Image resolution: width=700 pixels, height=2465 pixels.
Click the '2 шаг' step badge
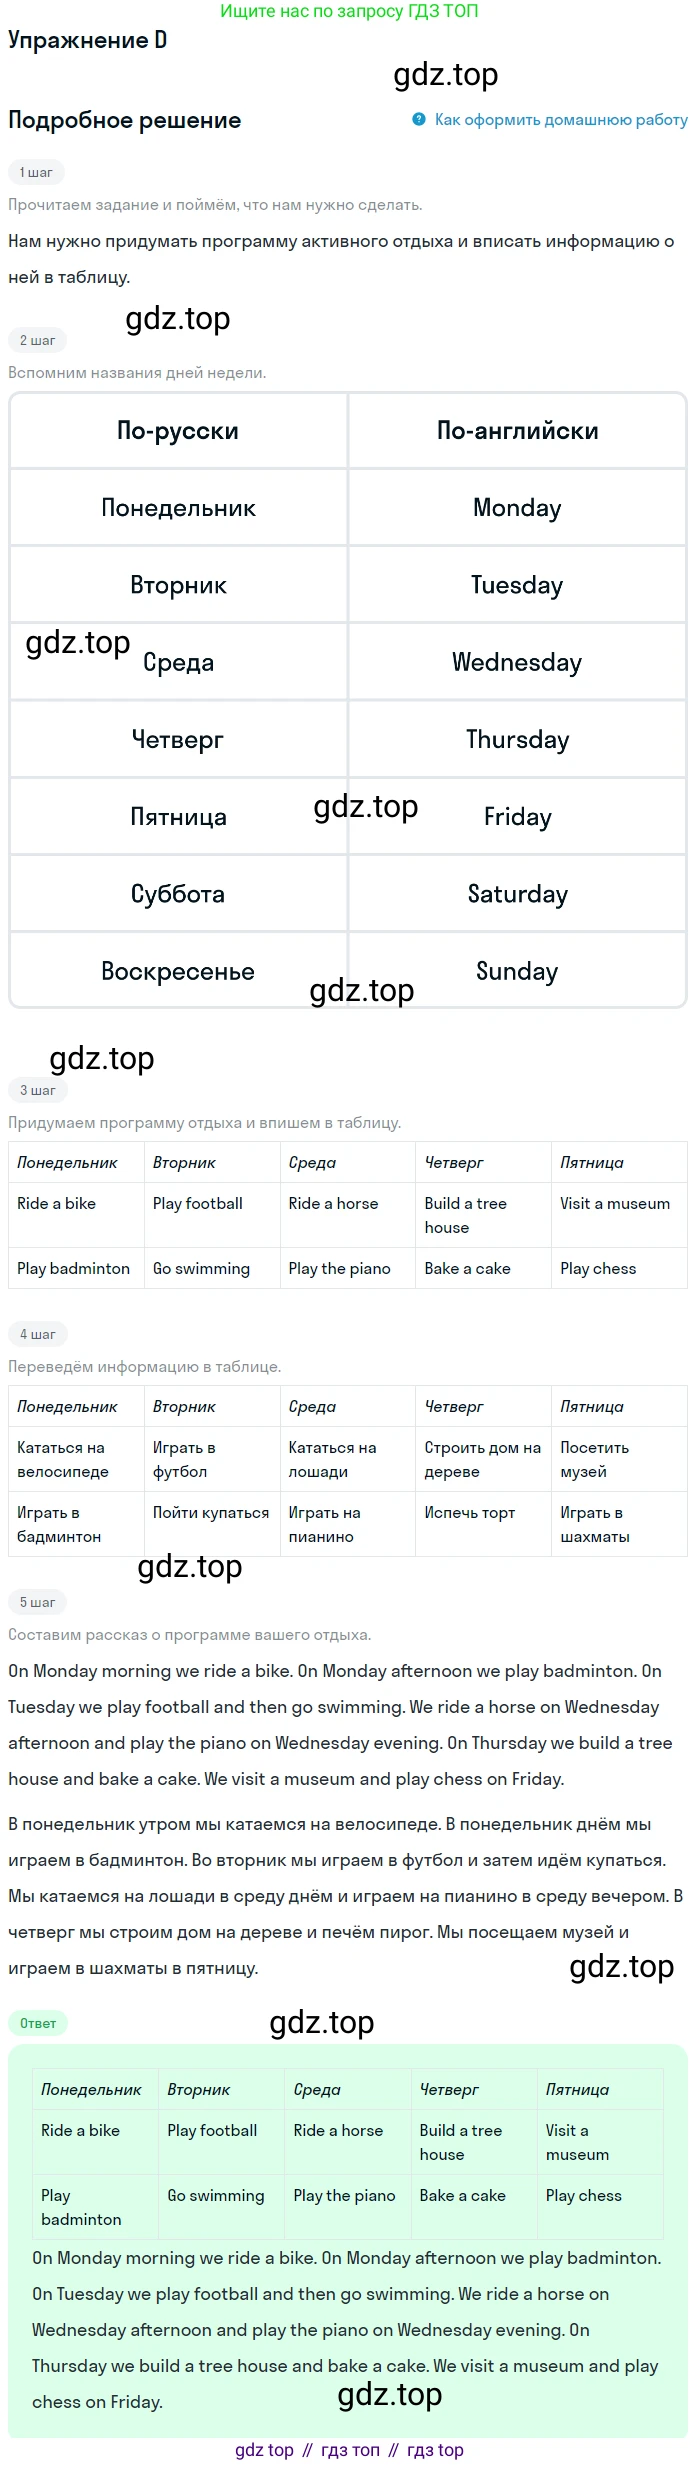(x=37, y=340)
